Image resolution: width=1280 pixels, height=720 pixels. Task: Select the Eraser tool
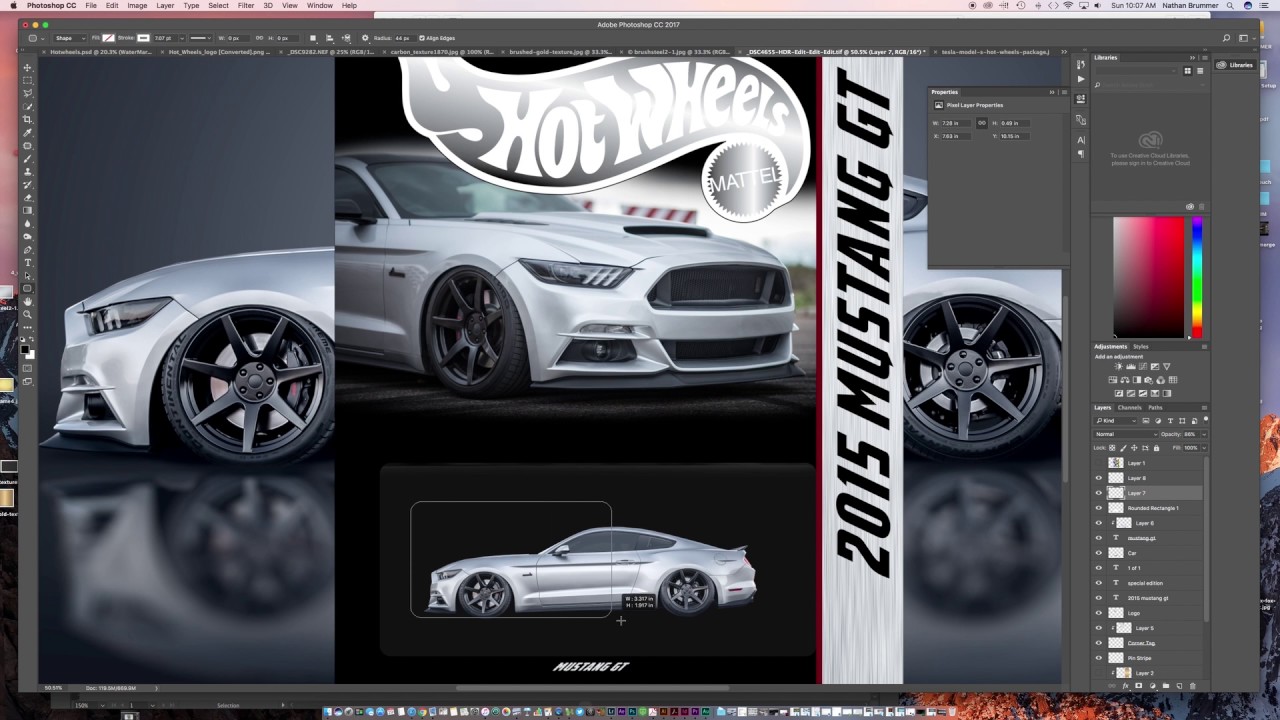tap(27, 197)
